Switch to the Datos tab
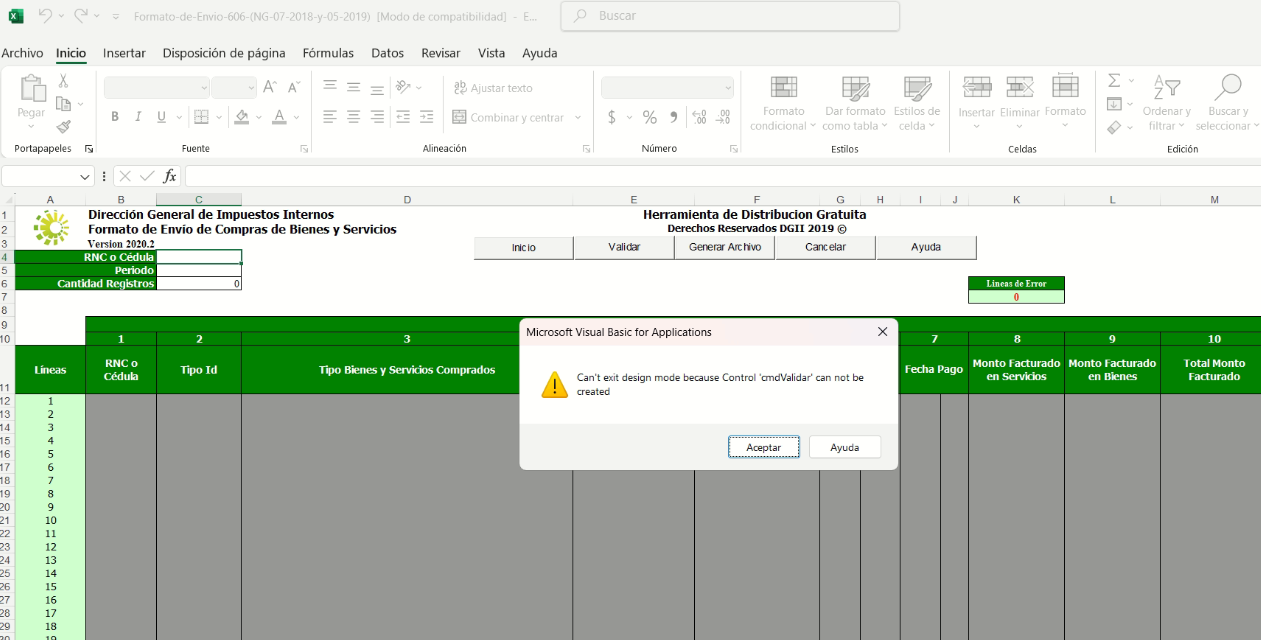1261x640 pixels. (x=388, y=53)
